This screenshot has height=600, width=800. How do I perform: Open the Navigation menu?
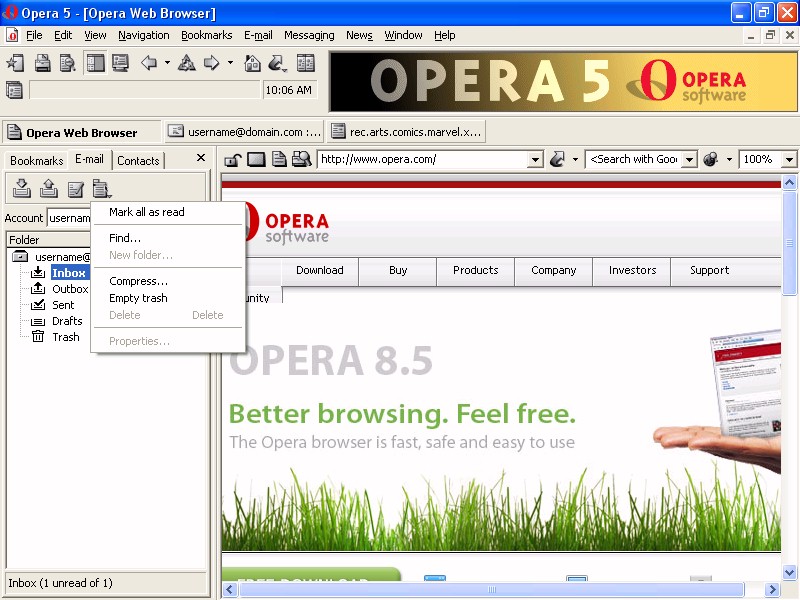click(x=144, y=35)
